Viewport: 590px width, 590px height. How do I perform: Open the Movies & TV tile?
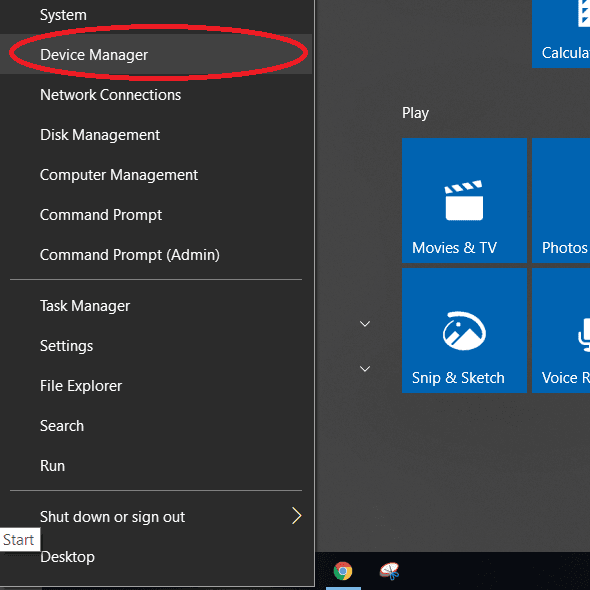pos(464,200)
